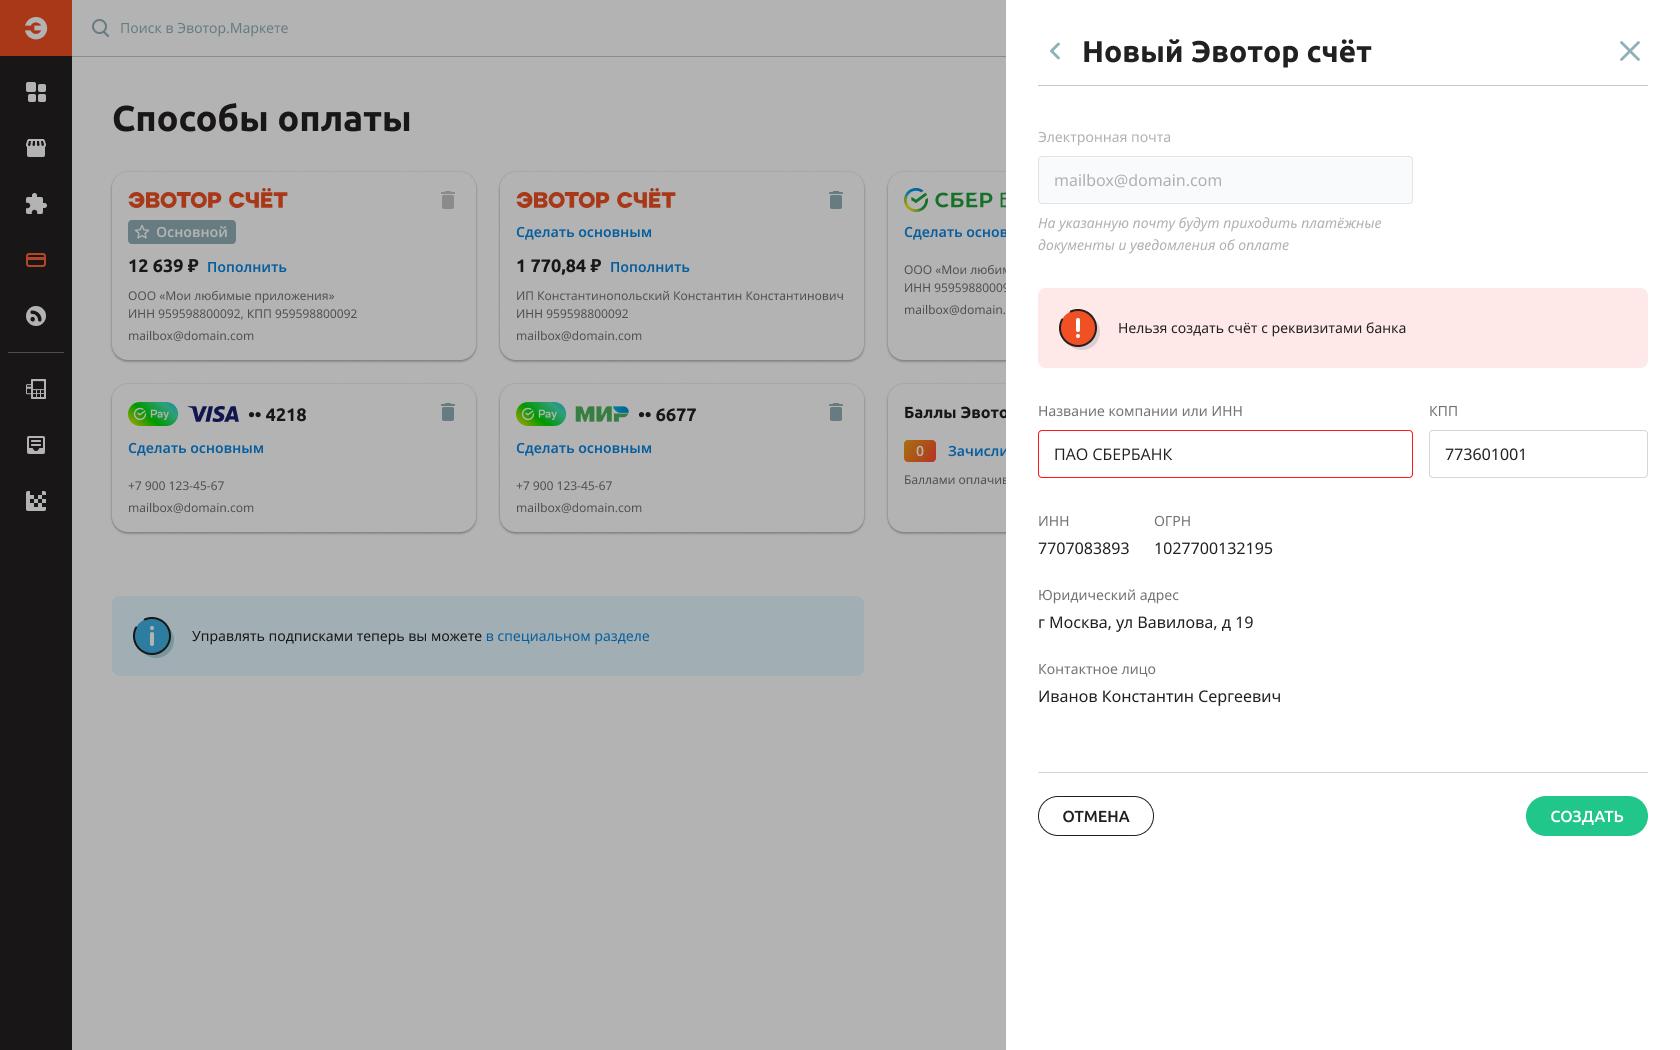Delete the 1 770,84 ₽ Эвотор счёт card
This screenshot has width=1680, height=1050.
click(836, 200)
